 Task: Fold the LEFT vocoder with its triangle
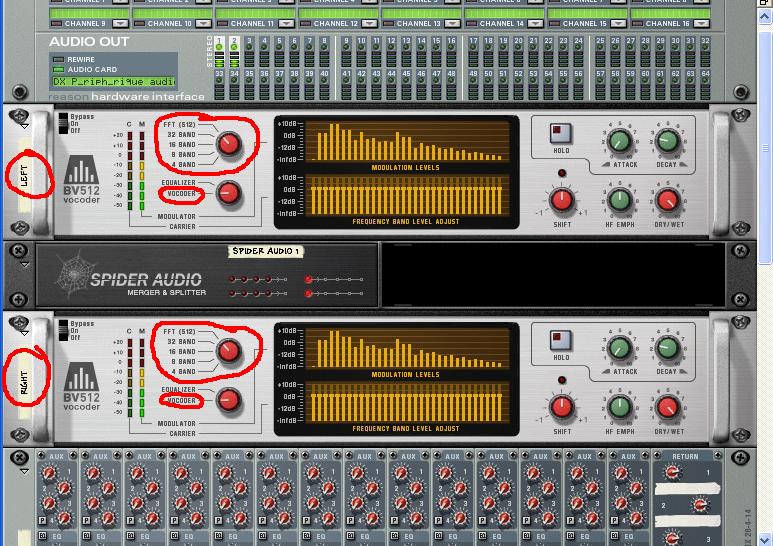[x=24, y=126]
